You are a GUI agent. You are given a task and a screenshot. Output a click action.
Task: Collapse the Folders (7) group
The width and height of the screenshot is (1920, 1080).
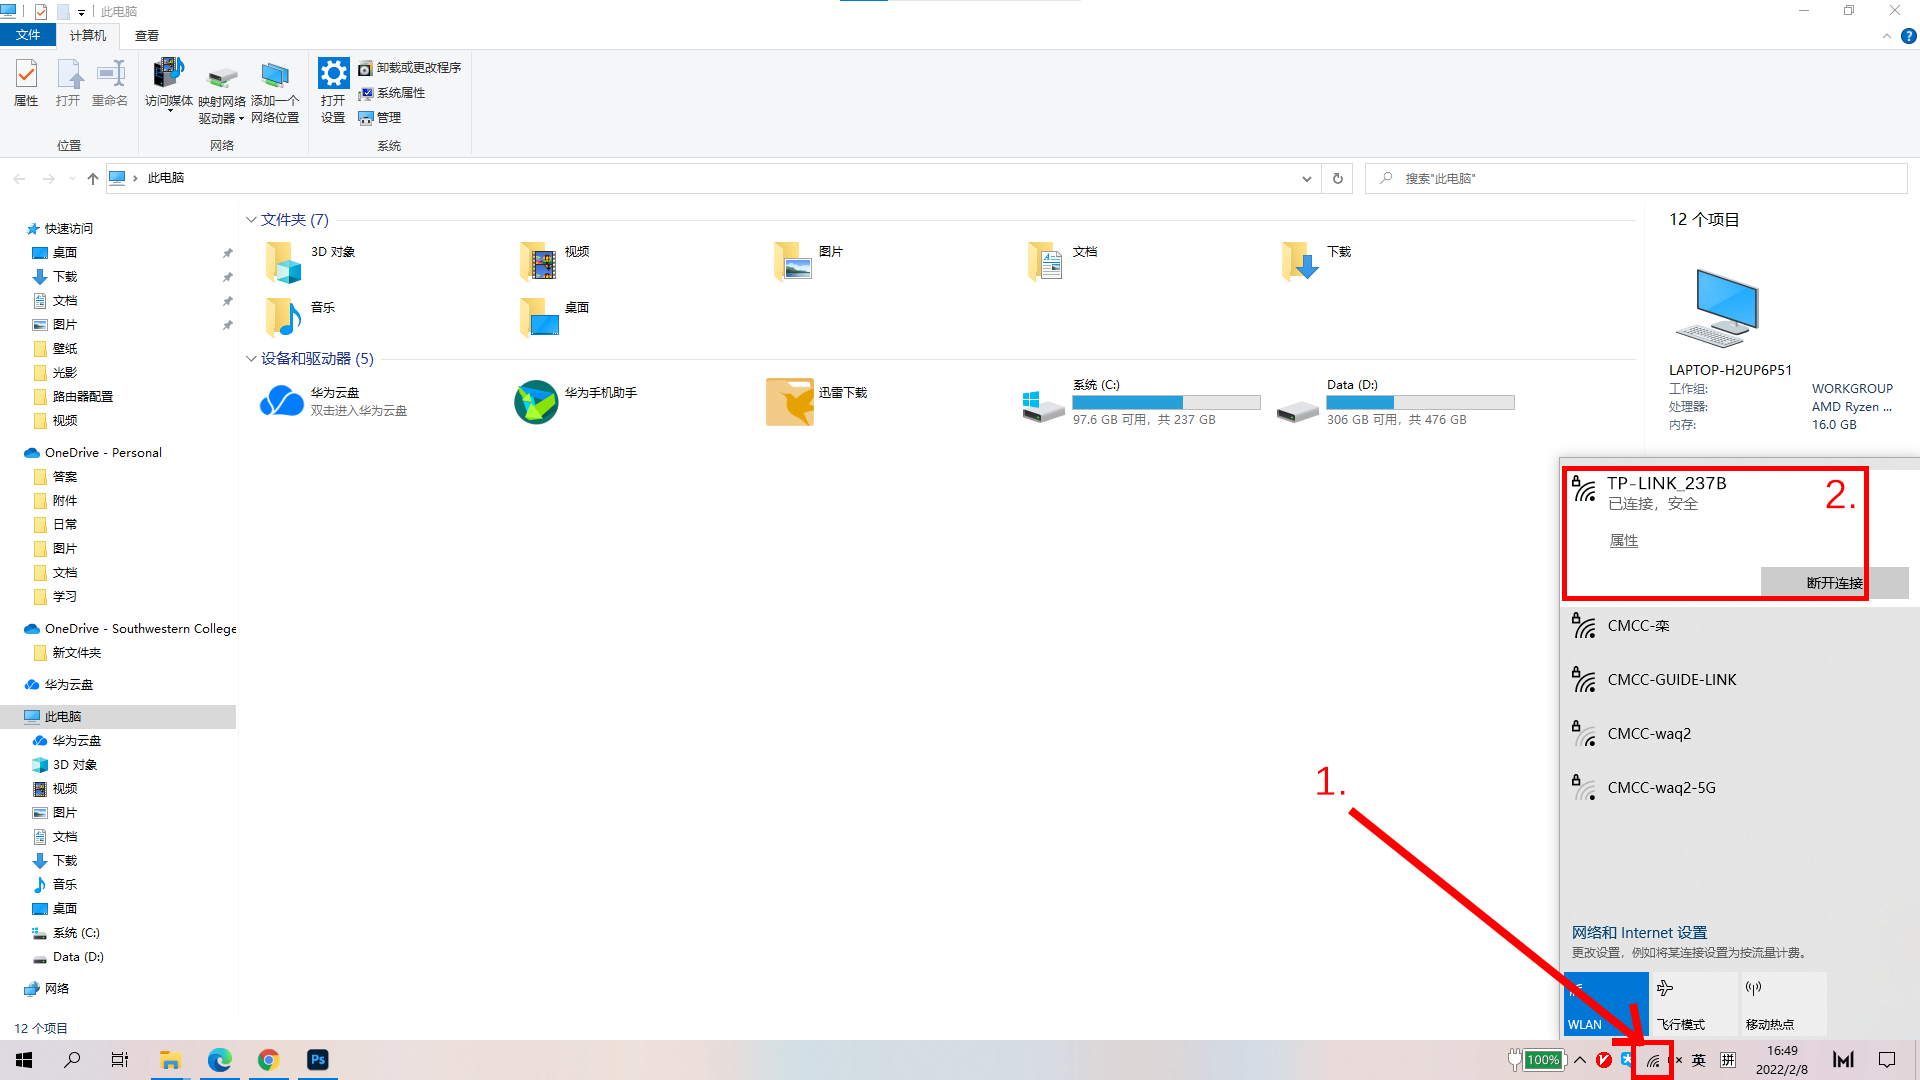tap(251, 220)
